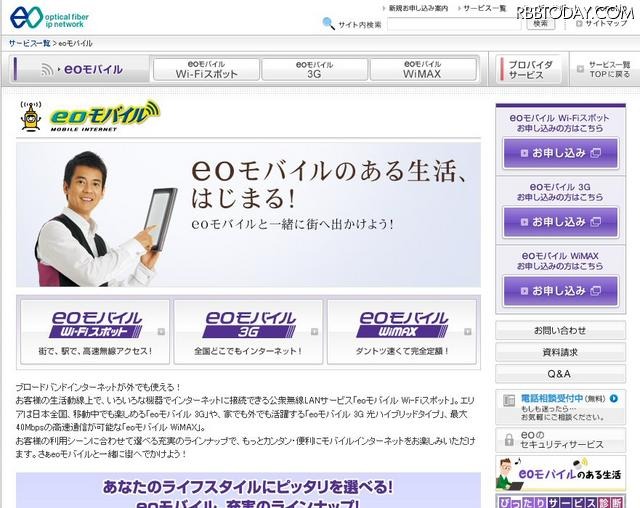Click お申し込み button for eoモバイル WiMAX
The width and height of the screenshot is (640, 508).
(x=560, y=291)
